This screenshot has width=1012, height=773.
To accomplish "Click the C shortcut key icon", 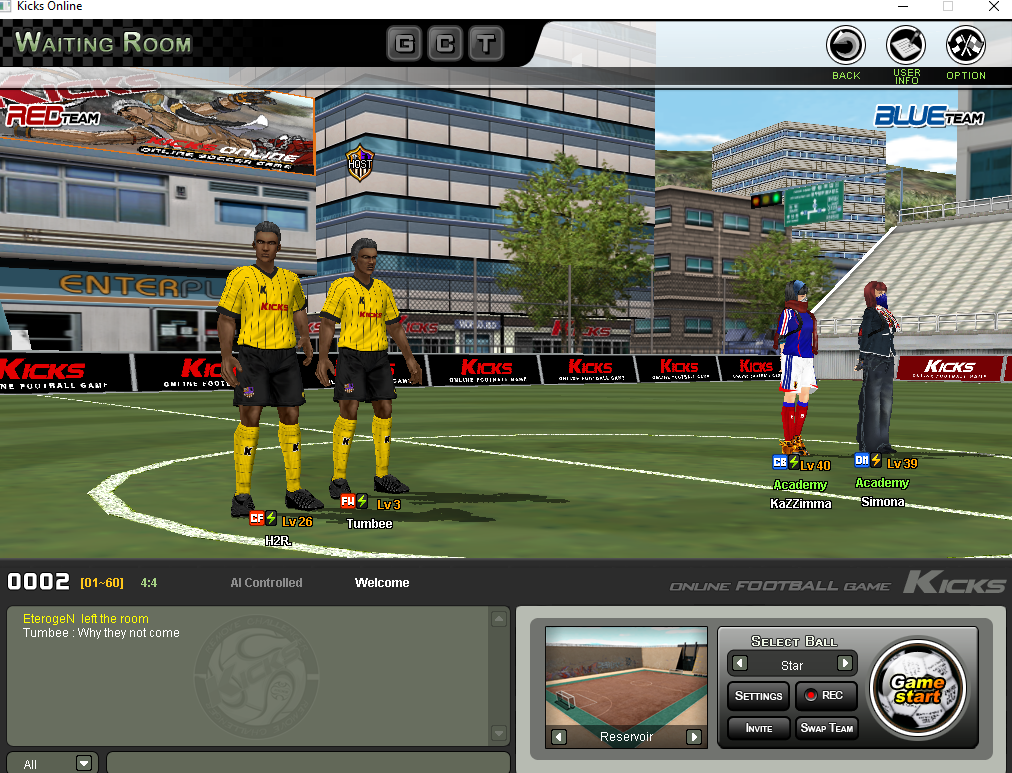I will (x=445, y=44).
